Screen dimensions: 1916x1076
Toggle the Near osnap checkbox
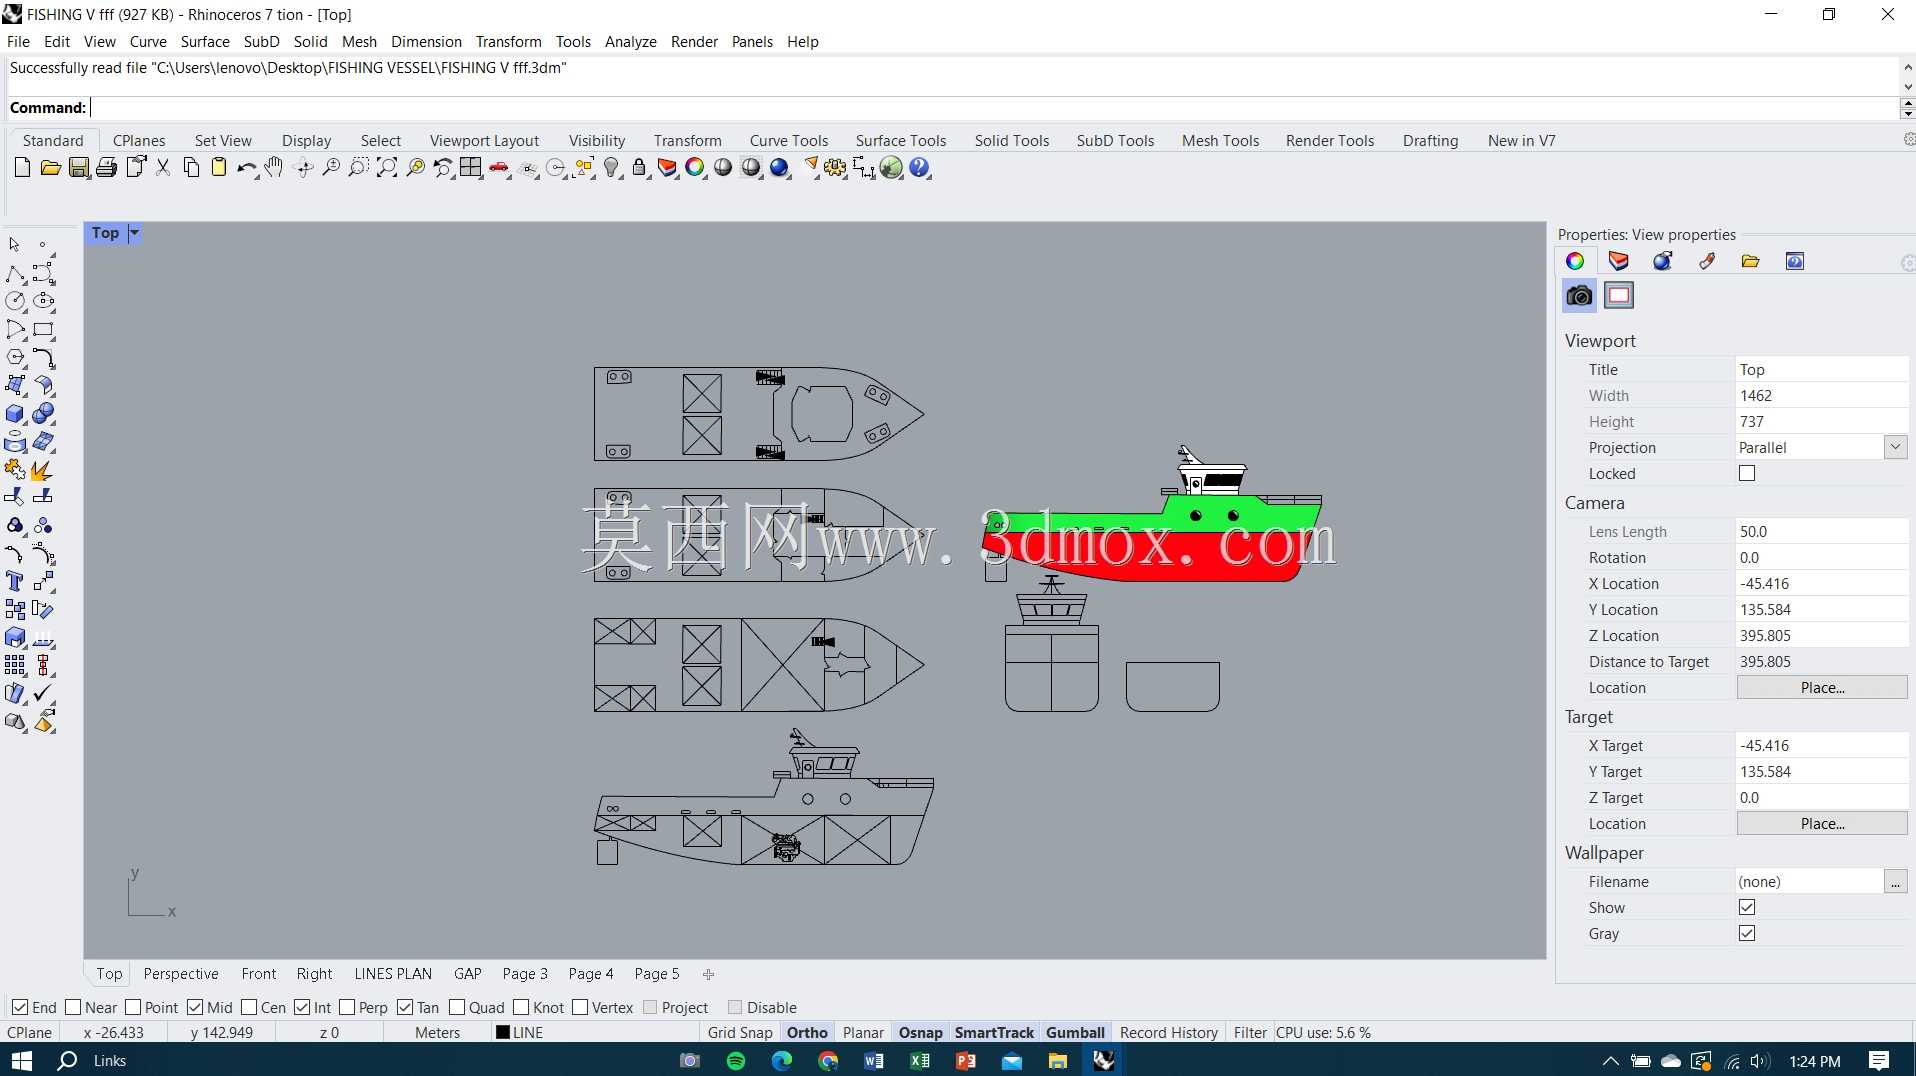tap(73, 1007)
